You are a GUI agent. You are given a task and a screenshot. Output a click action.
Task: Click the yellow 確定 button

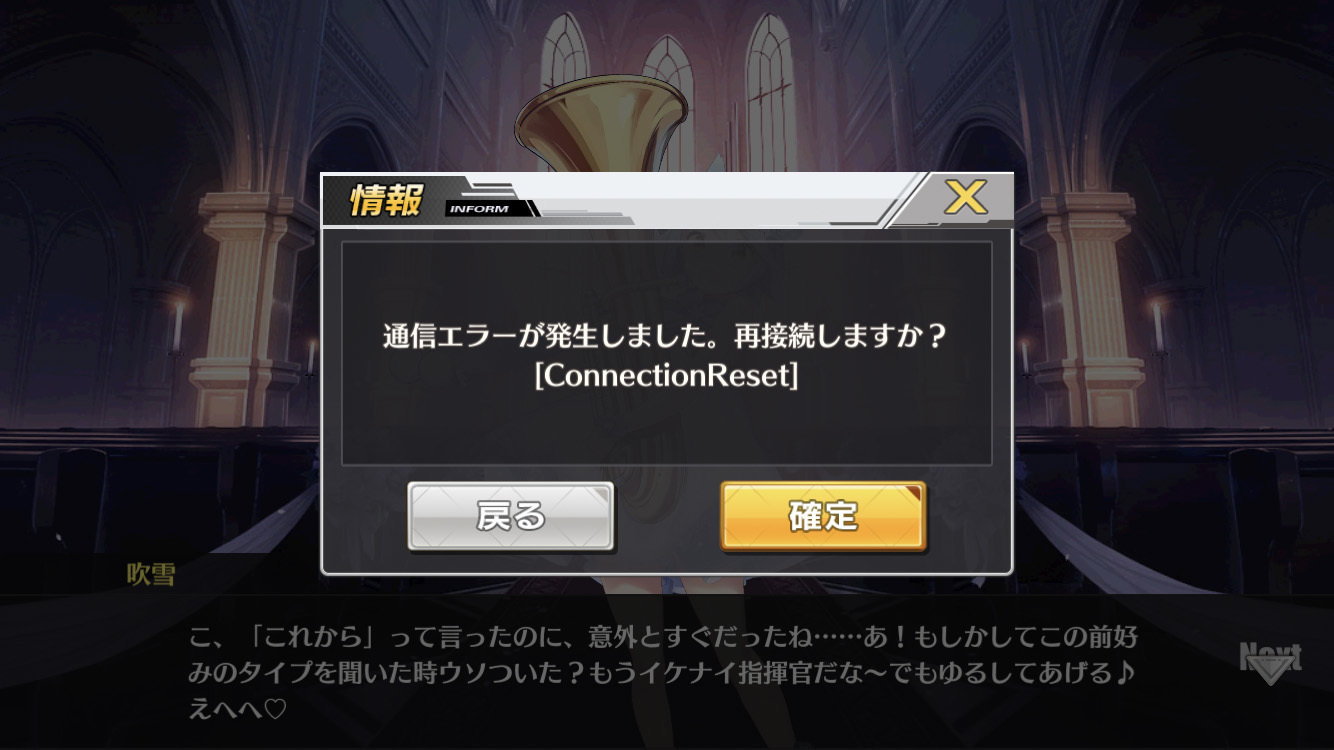(823, 516)
